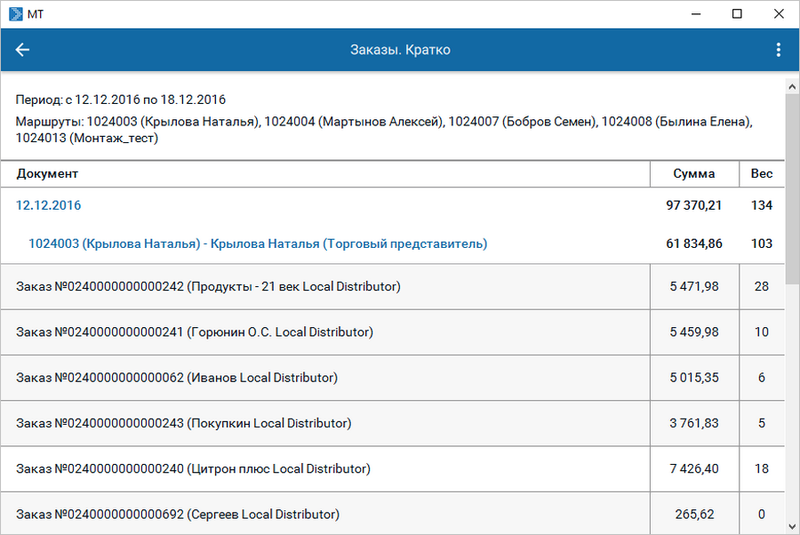
Task: Maximize the MT window
Action: (736, 14)
